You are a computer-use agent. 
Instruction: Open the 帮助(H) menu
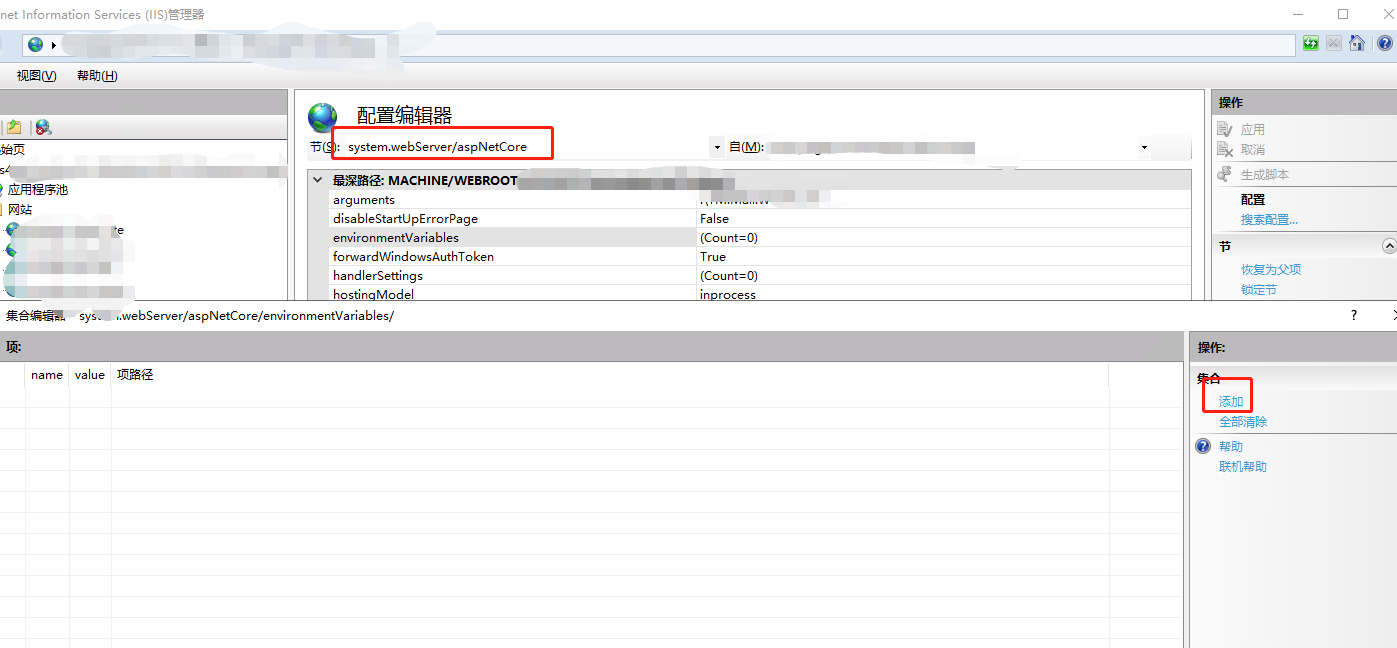point(97,76)
